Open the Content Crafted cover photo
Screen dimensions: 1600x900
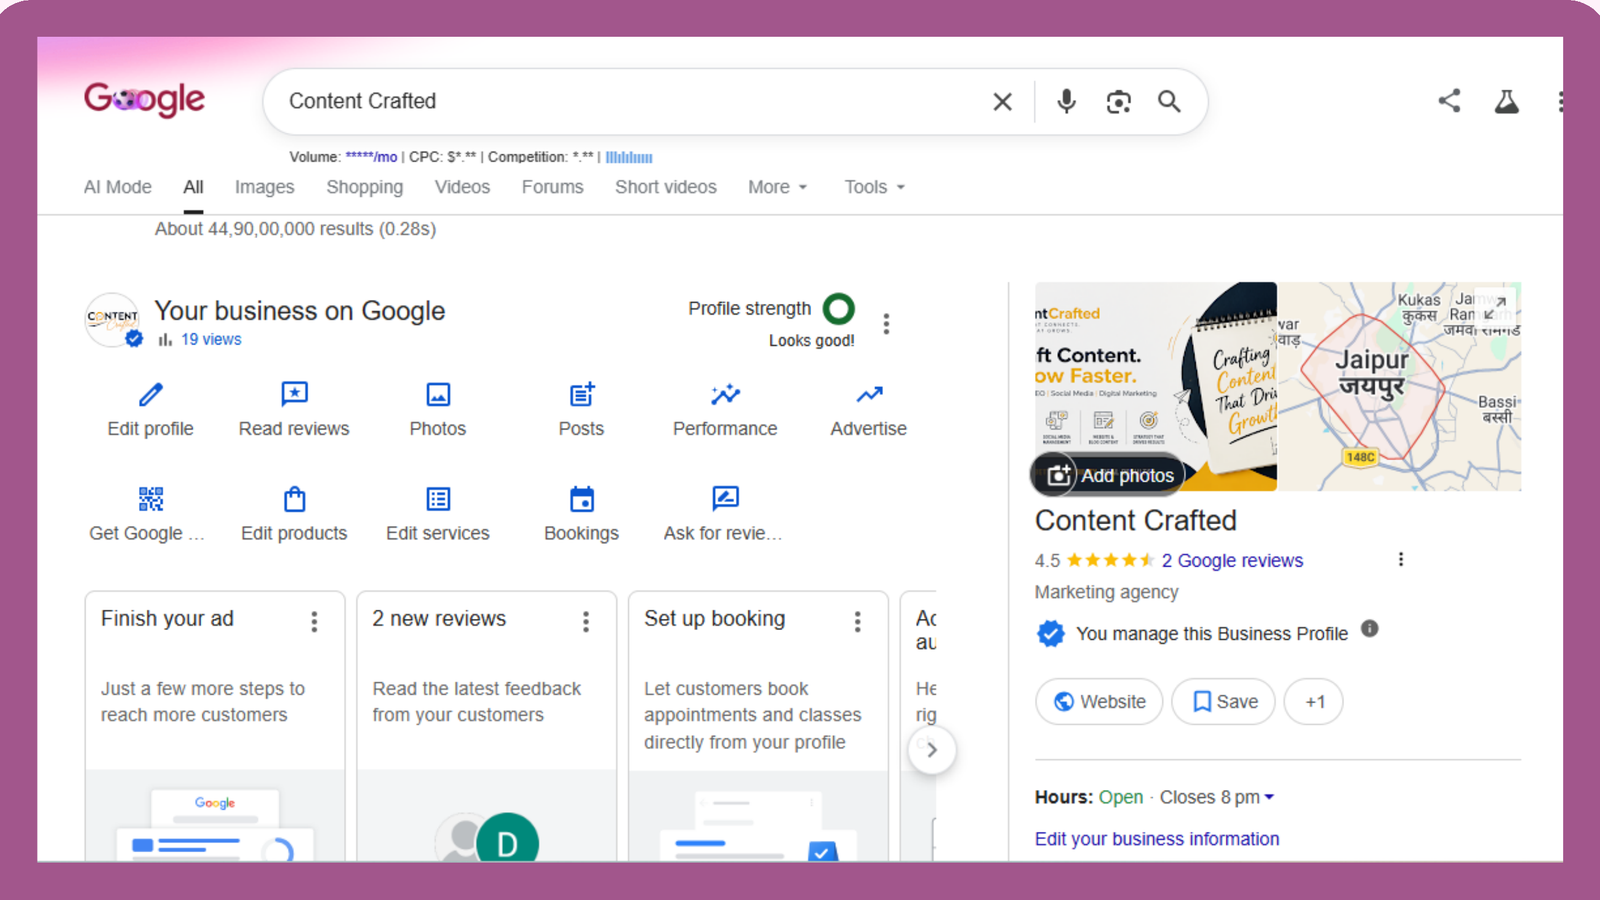[x=1155, y=386]
